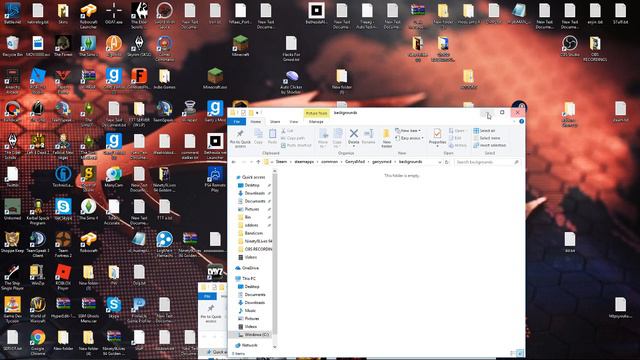Image resolution: width=640 pixels, height=360 pixels.
Task: Click the Refresh button beside the address bar
Action: [x=447, y=162]
